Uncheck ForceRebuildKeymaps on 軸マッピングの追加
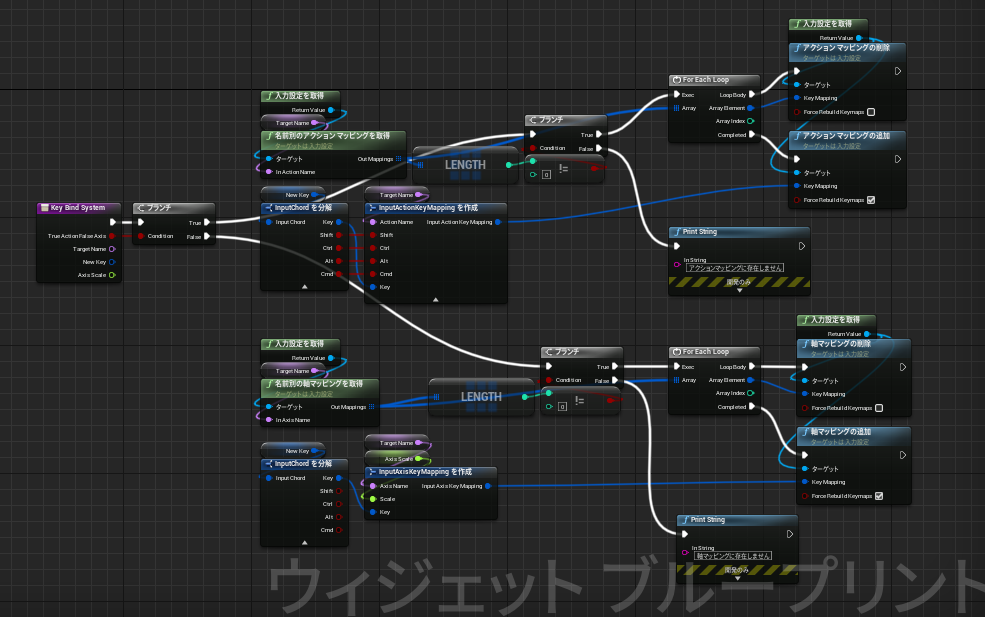Viewport: 985px width, 617px height. [x=879, y=496]
